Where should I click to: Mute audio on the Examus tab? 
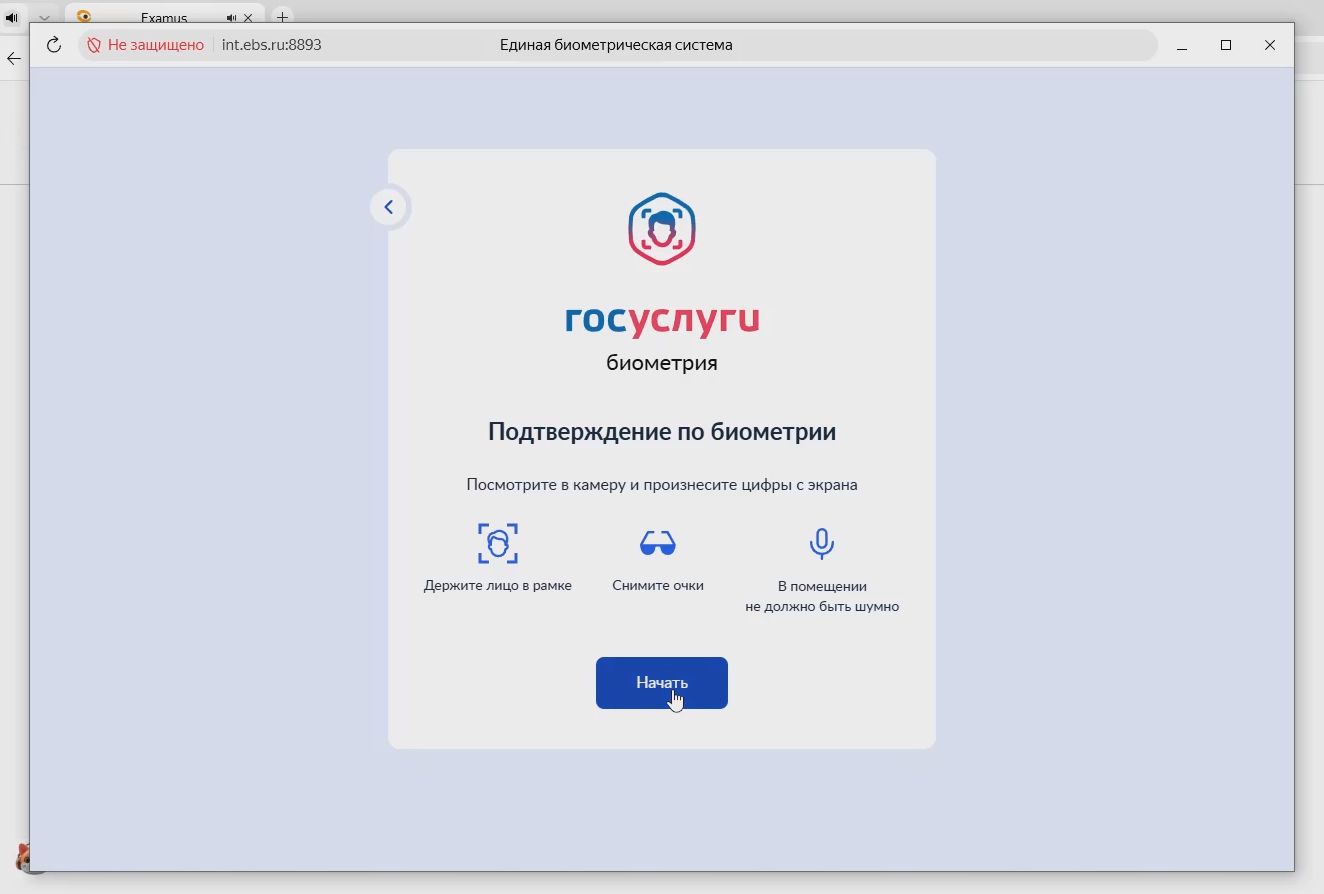[x=232, y=18]
